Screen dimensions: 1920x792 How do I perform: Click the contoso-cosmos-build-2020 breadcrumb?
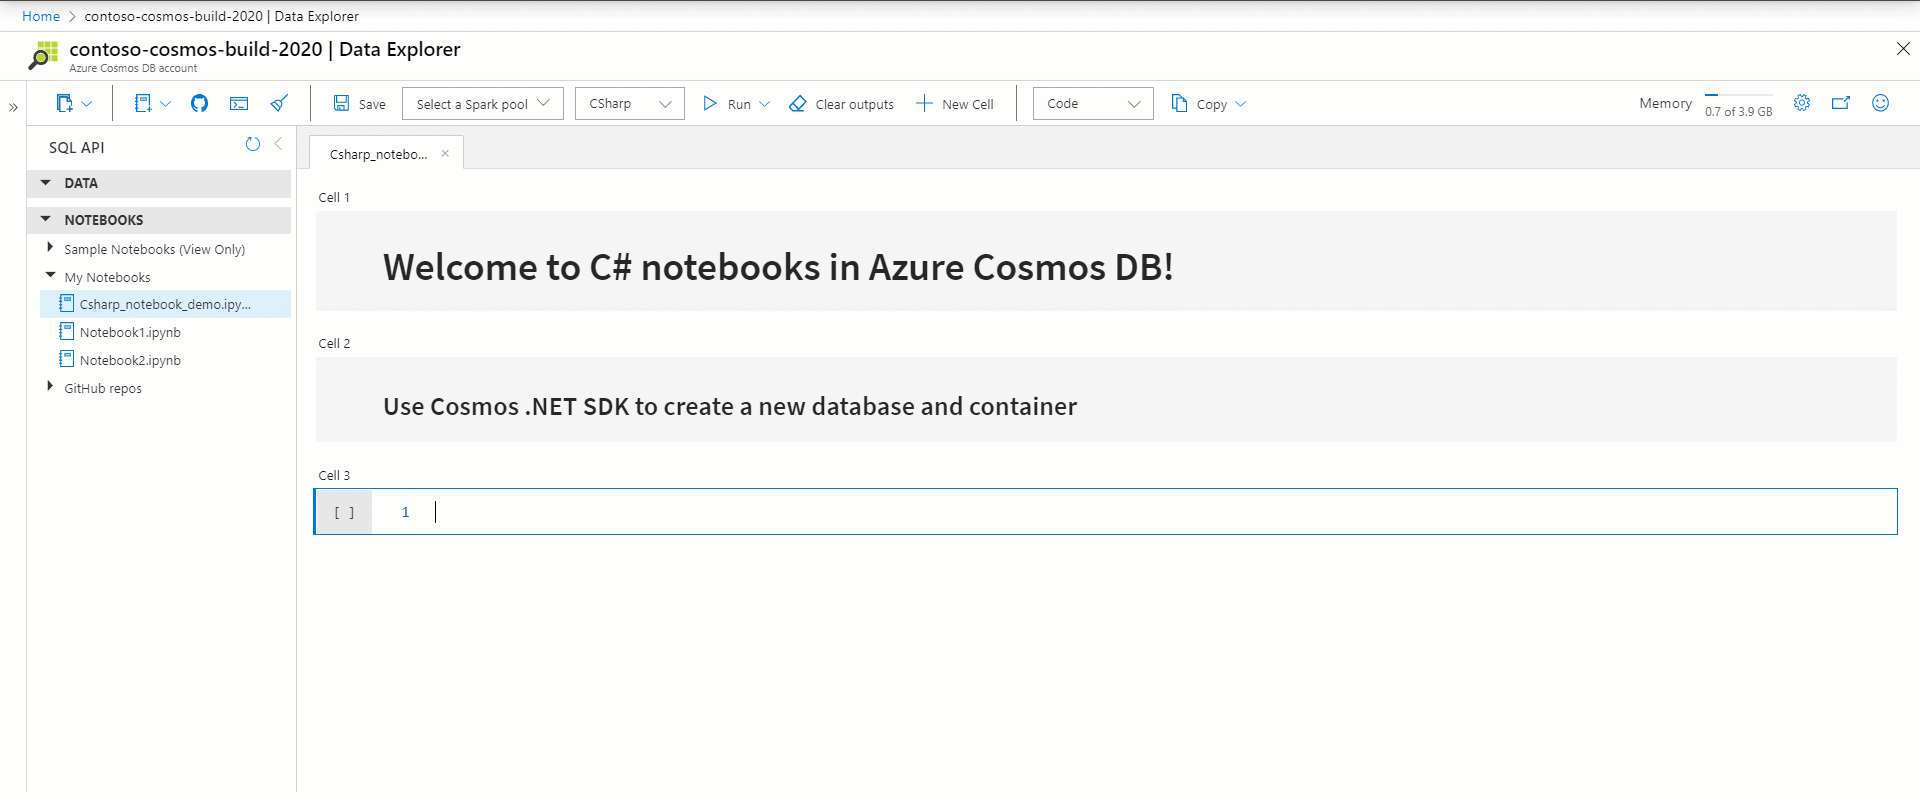(x=221, y=16)
